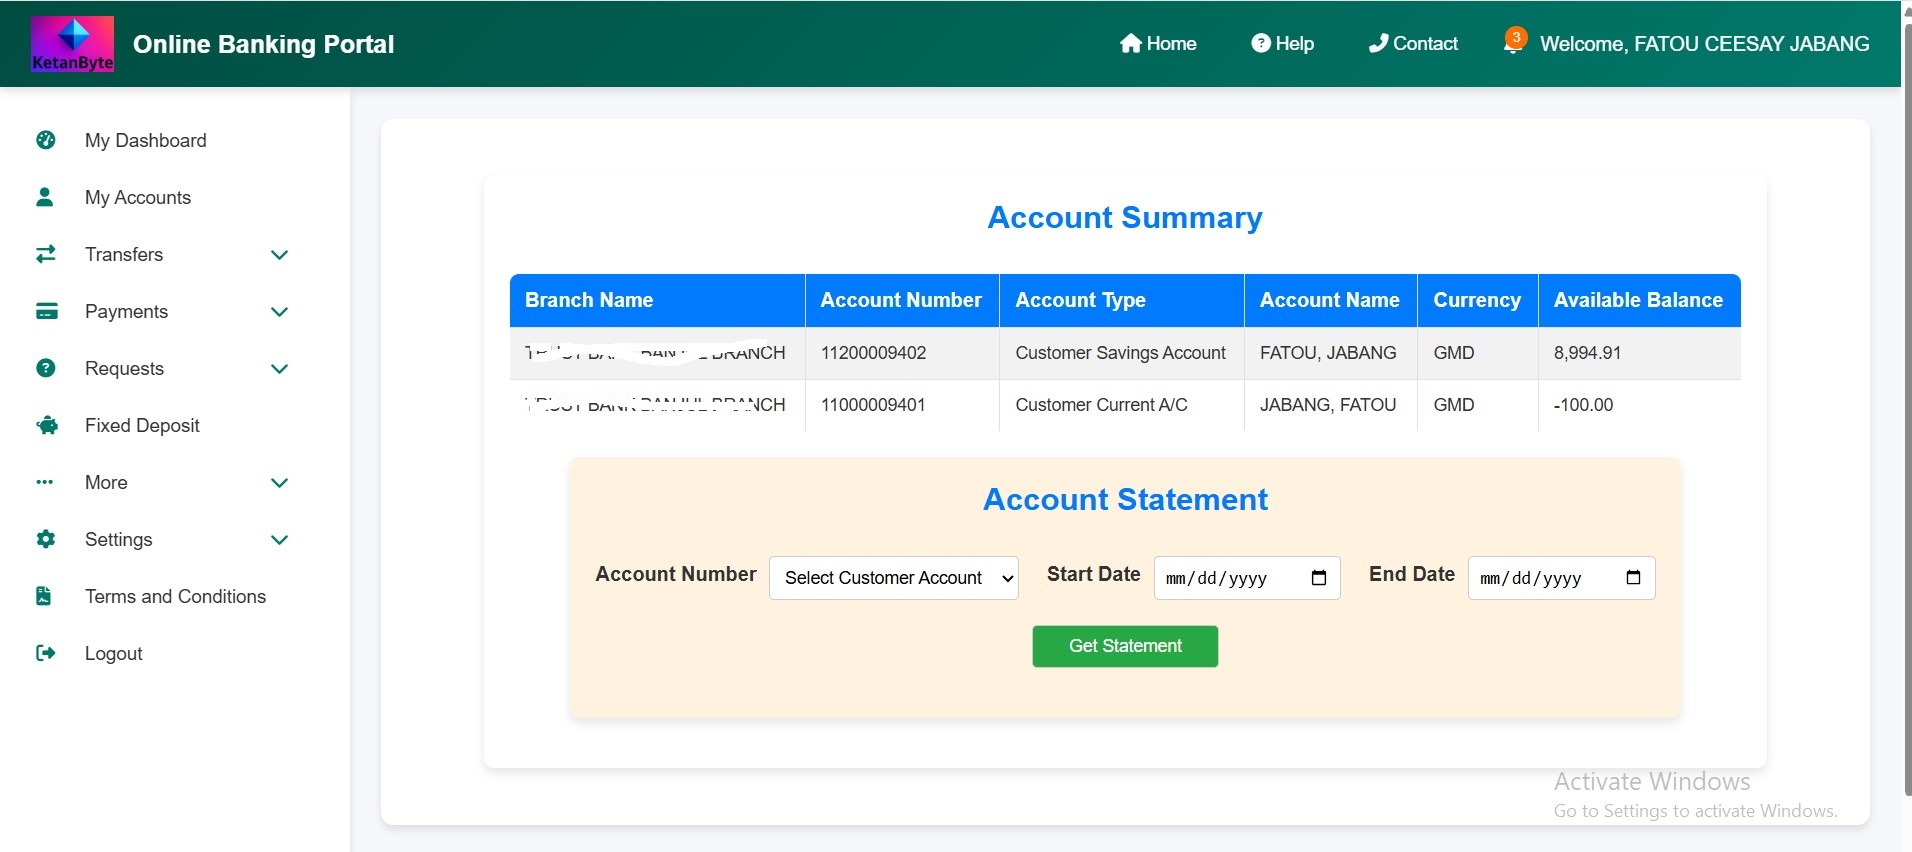Click the Logout exit icon
Screen dimensions: 1912x852
tap(46, 653)
